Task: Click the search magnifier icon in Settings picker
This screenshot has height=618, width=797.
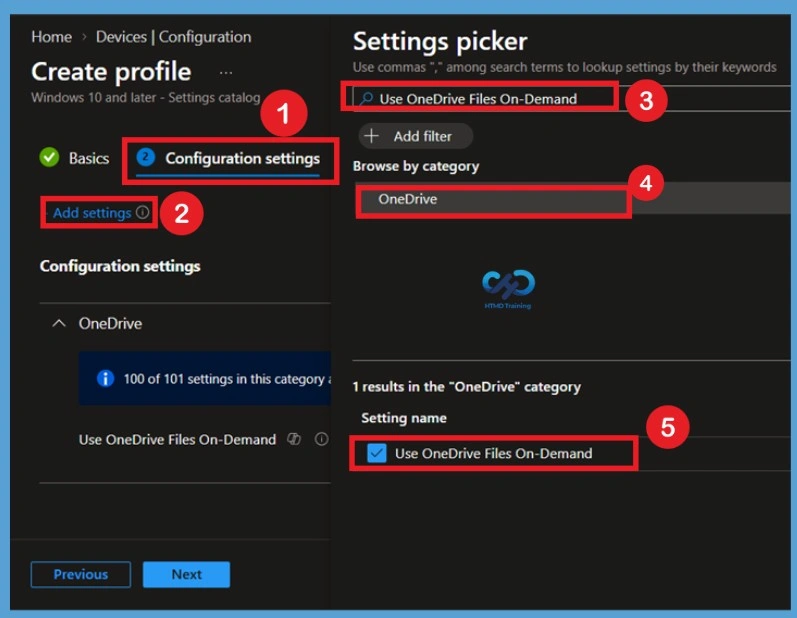Action: click(366, 98)
